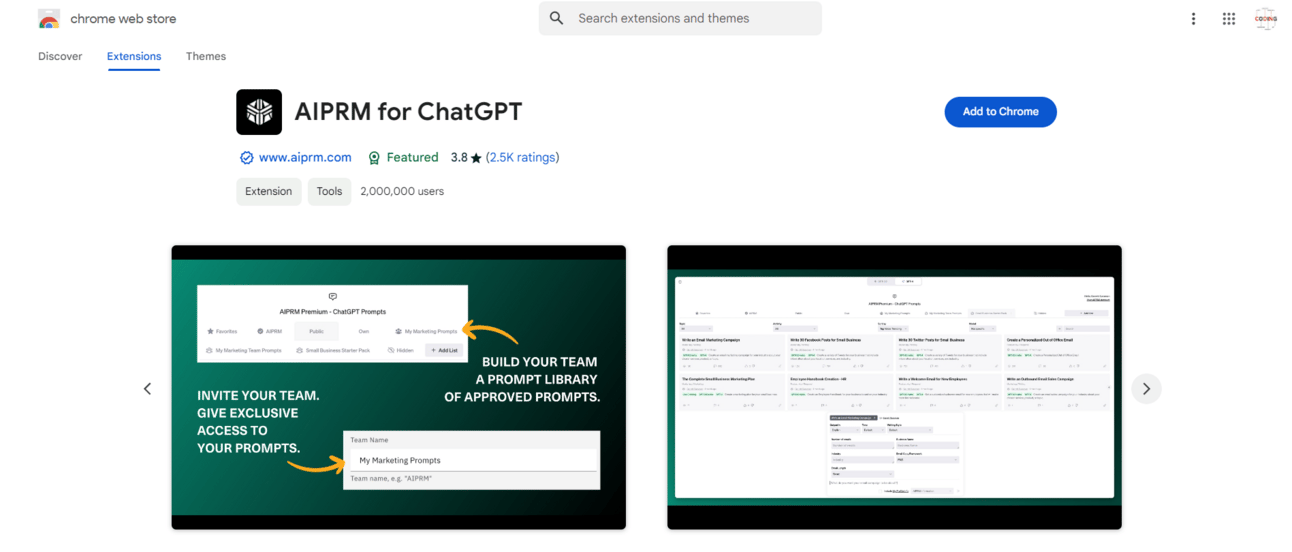Open the account profile avatar
1292x552 pixels.
[1266, 19]
